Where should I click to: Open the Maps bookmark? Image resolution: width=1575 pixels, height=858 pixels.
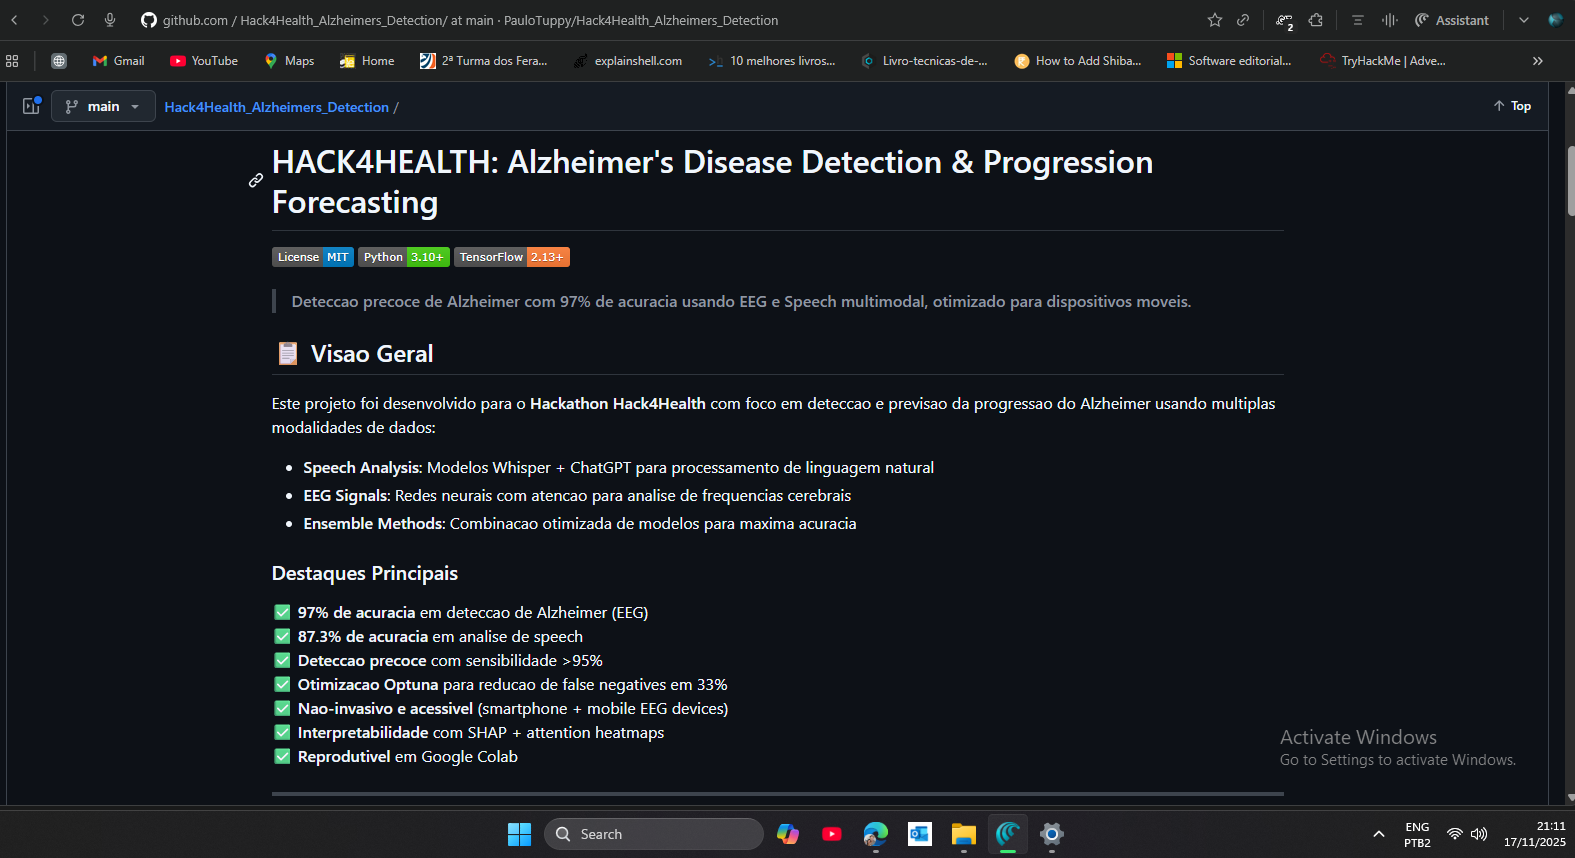pos(289,61)
